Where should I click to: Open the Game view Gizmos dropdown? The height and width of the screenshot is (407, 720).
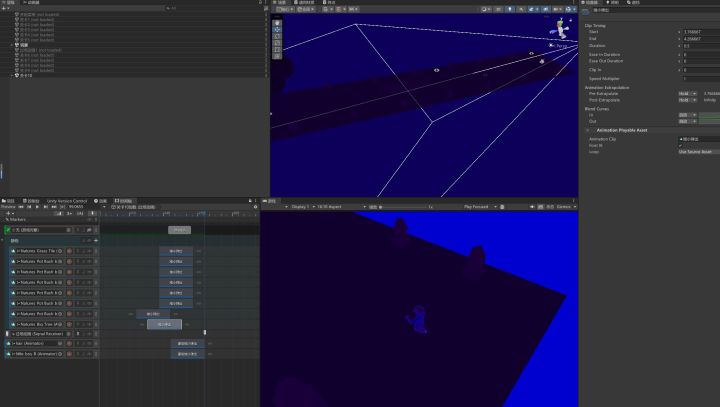(x=566, y=207)
